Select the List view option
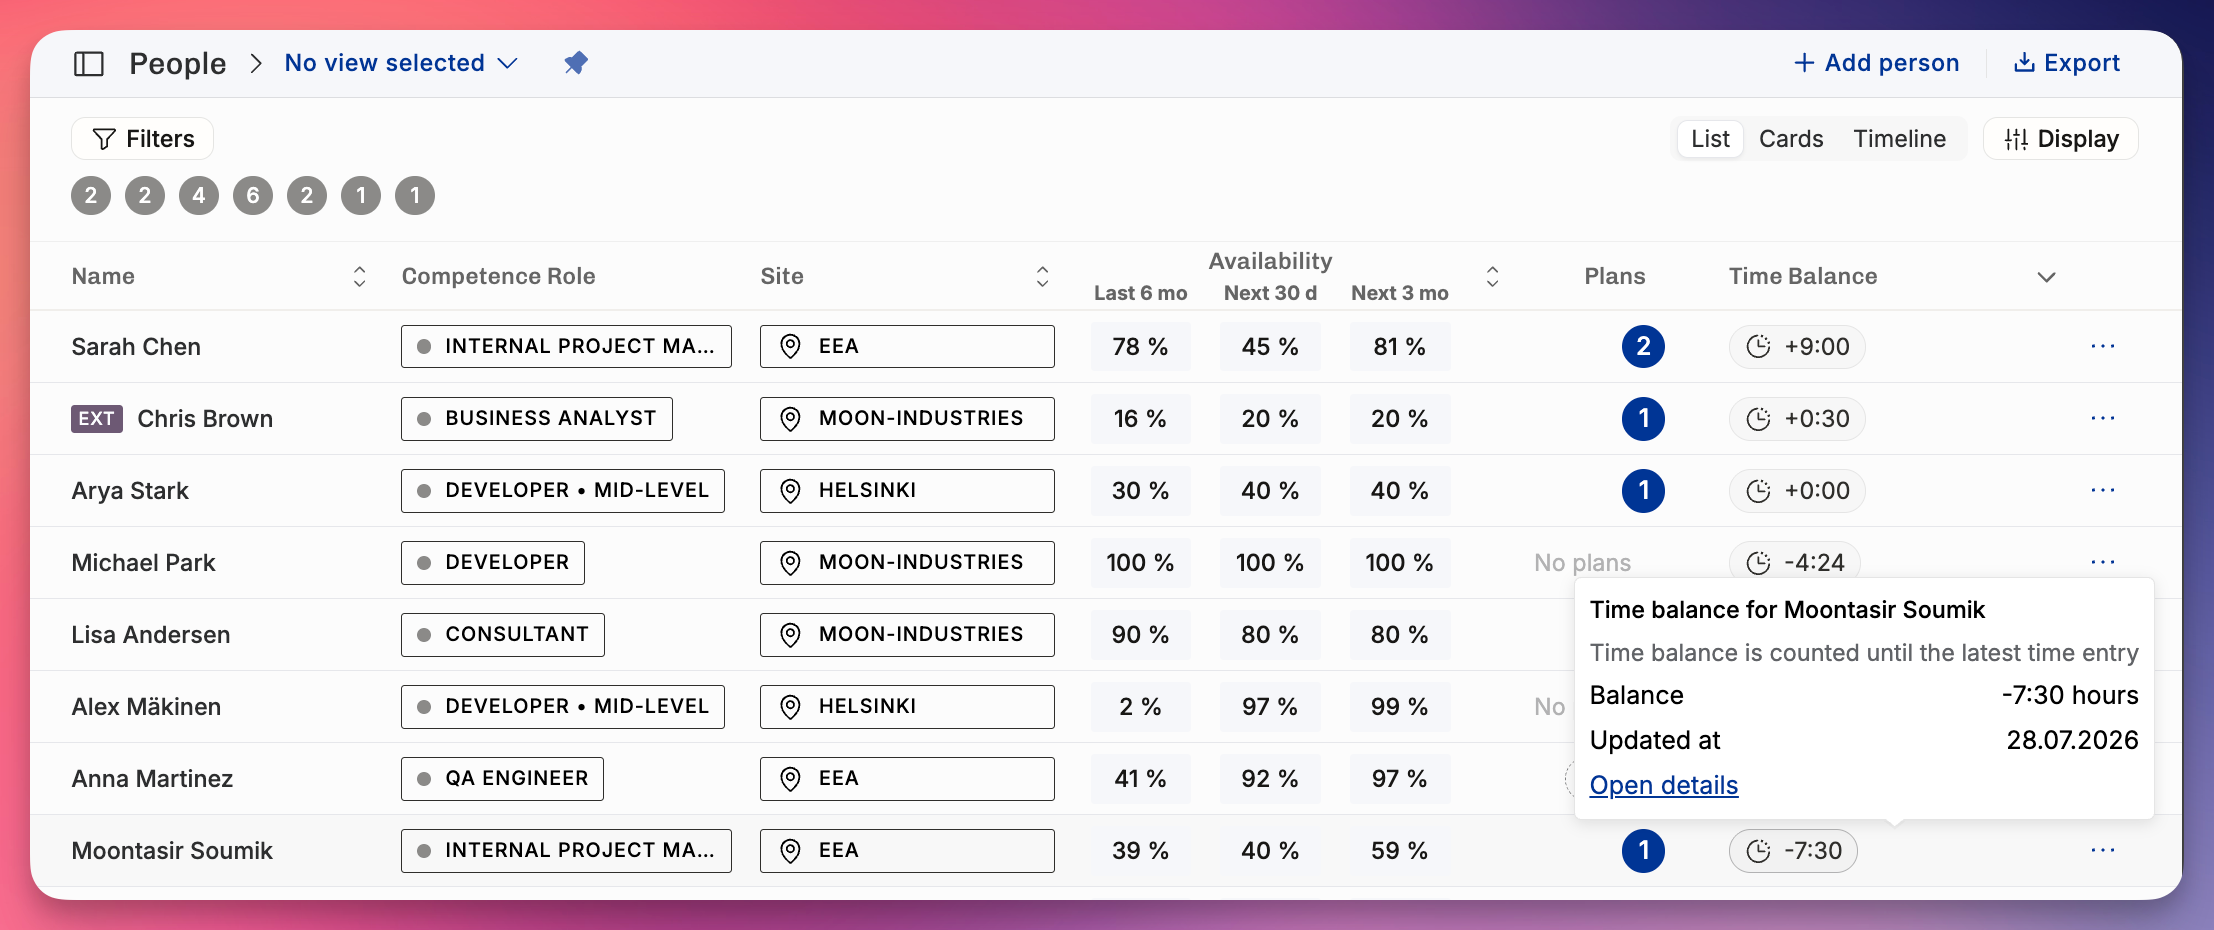 click(1710, 139)
